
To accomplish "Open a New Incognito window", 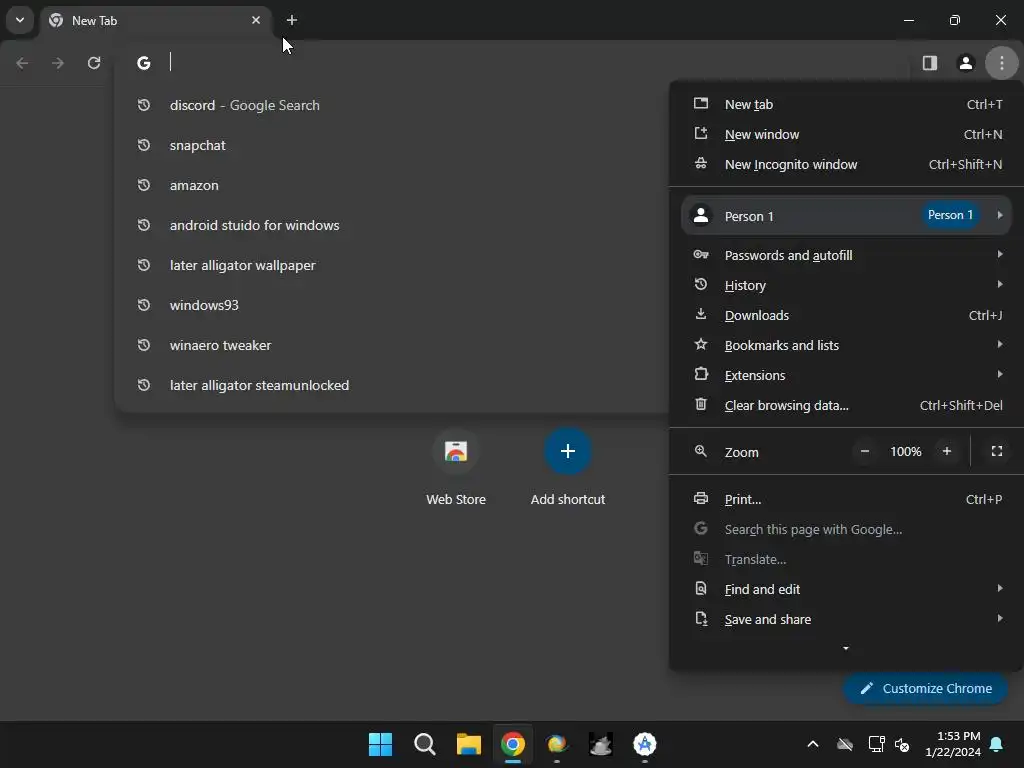I will click(846, 165).
